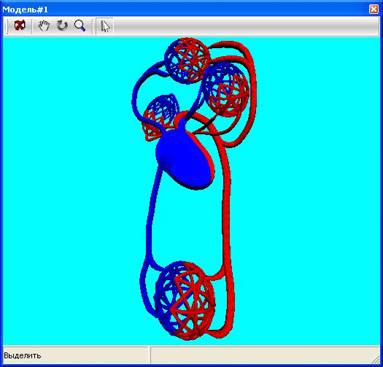Select the half wireframe sphere left of the heart

coord(161,118)
